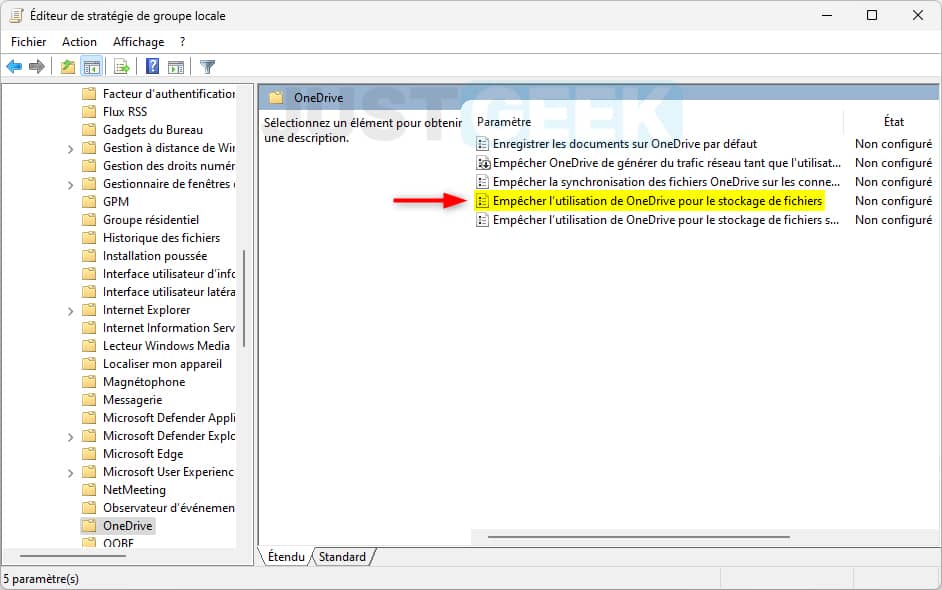Click the Export list toolbar icon

pos(122,67)
